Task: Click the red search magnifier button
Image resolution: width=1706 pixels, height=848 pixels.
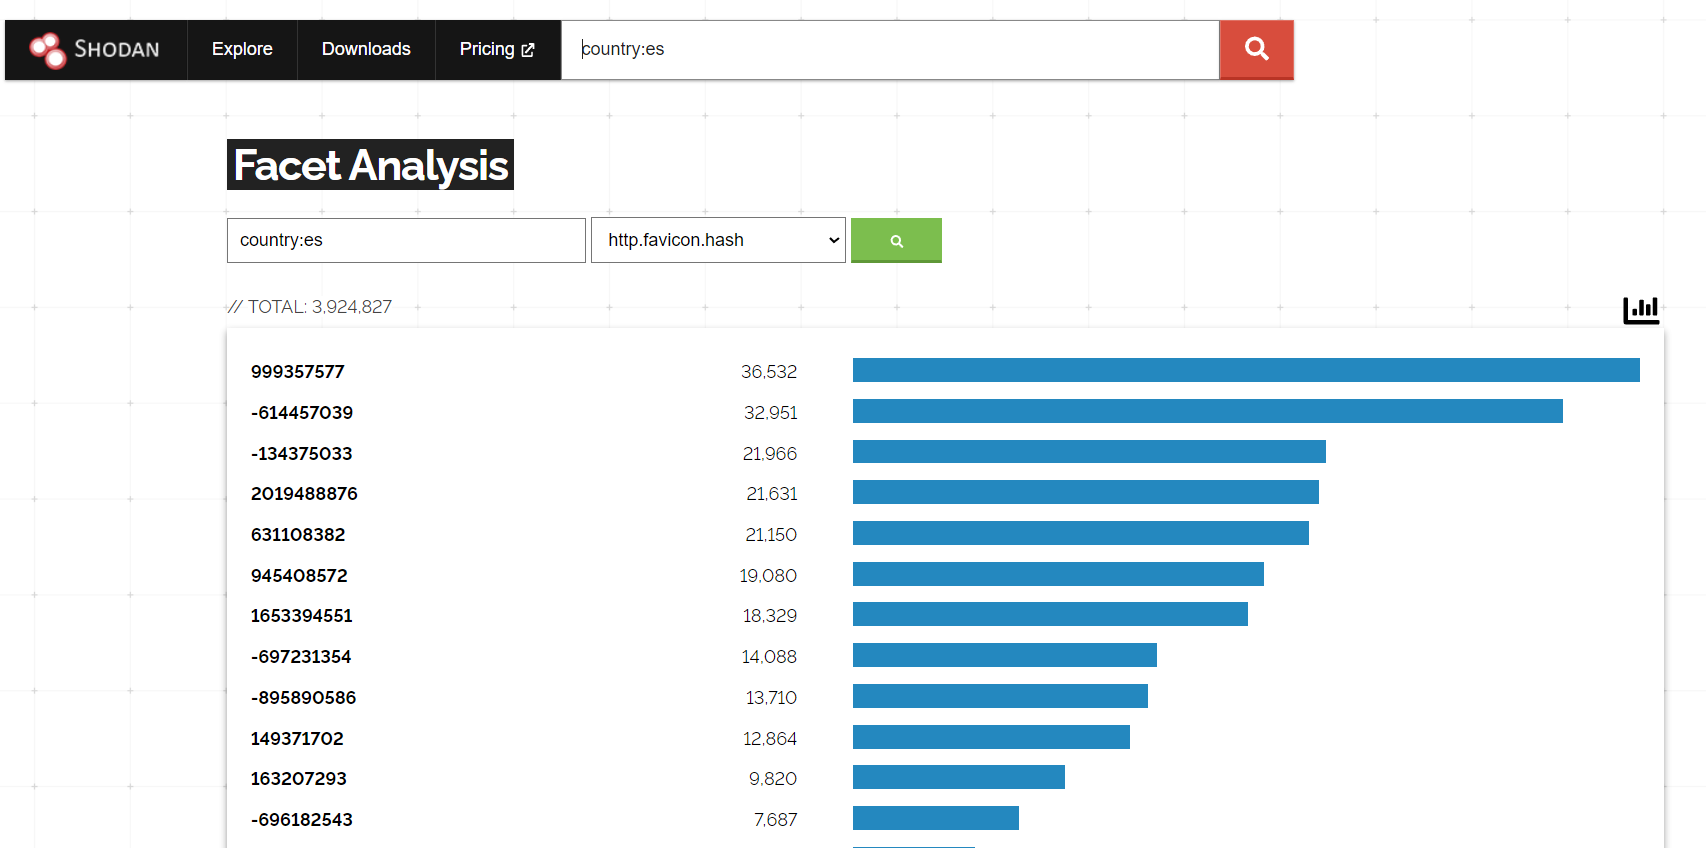Action: [1256, 49]
